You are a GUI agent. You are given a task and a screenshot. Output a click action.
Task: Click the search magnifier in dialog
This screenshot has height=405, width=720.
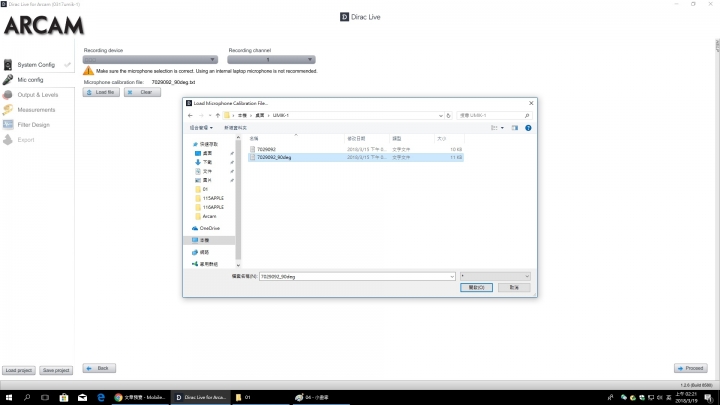(x=527, y=115)
